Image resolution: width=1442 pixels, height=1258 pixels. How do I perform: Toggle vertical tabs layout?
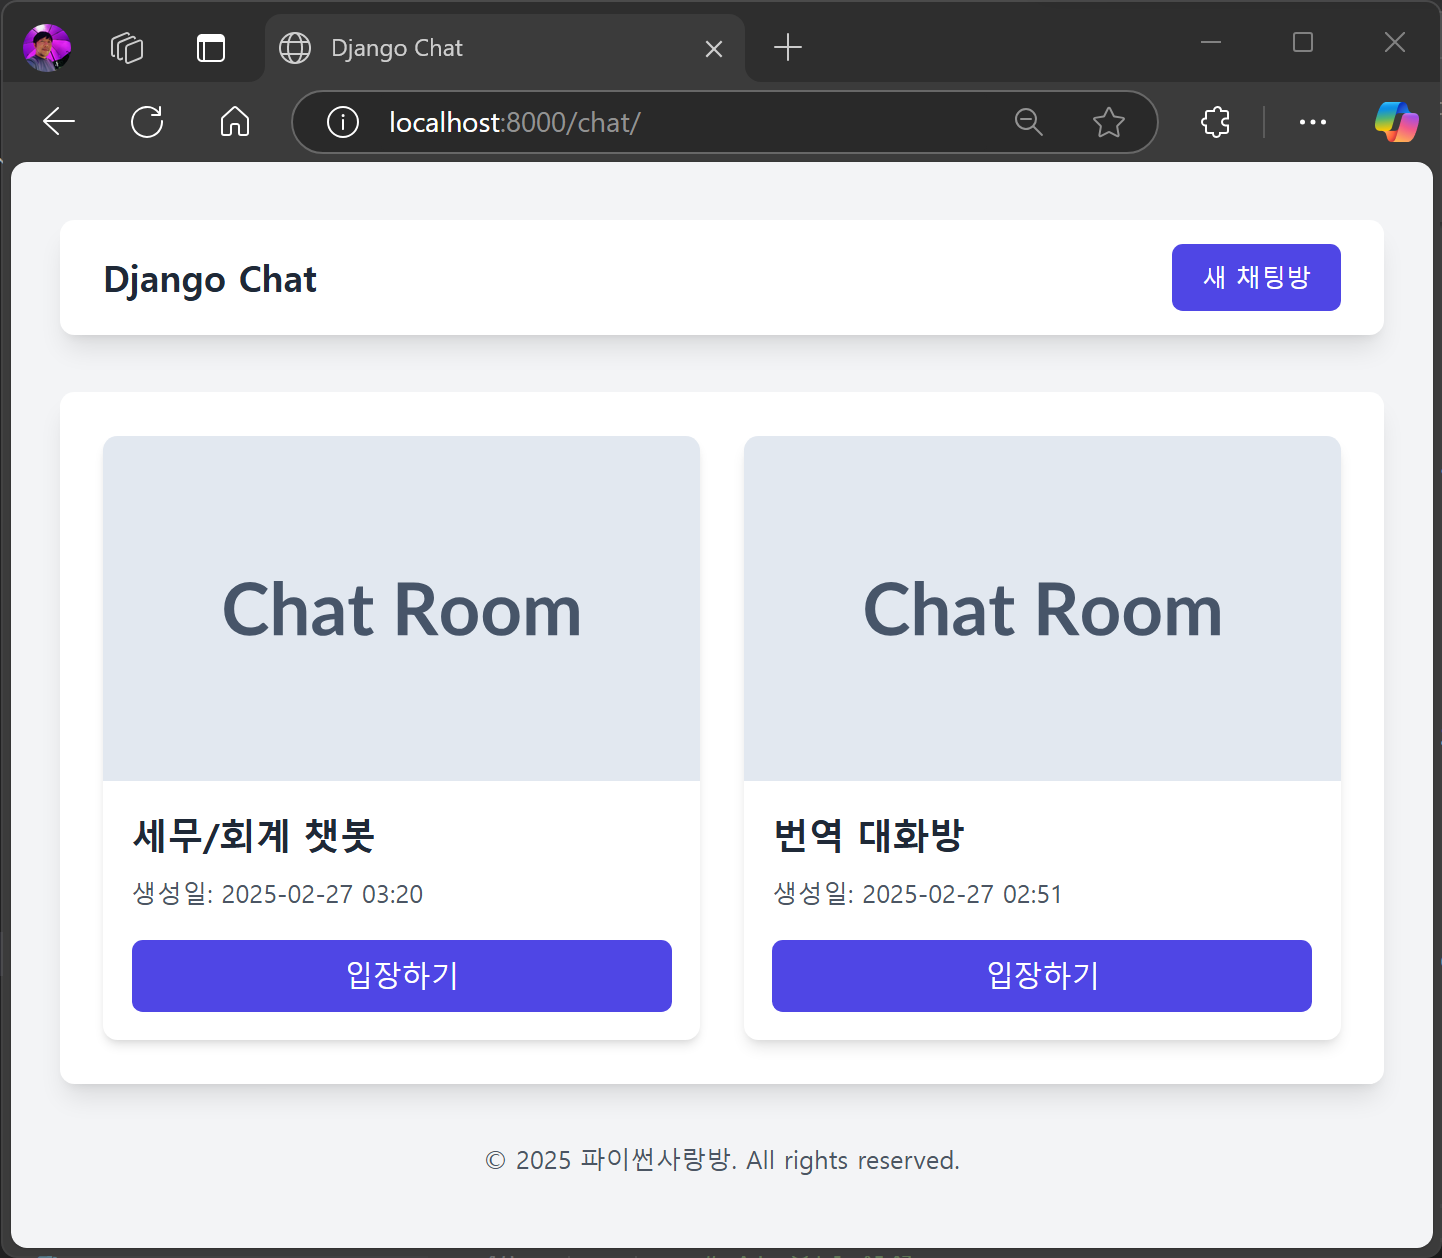(x=210, y=47)
